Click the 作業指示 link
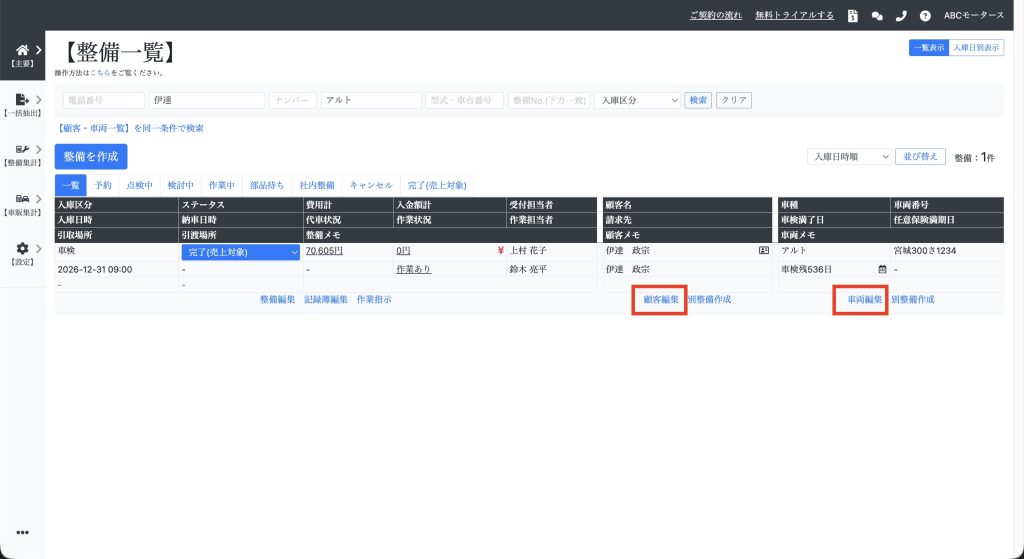This screenshot has height=559, width=1024. point(374,300)
